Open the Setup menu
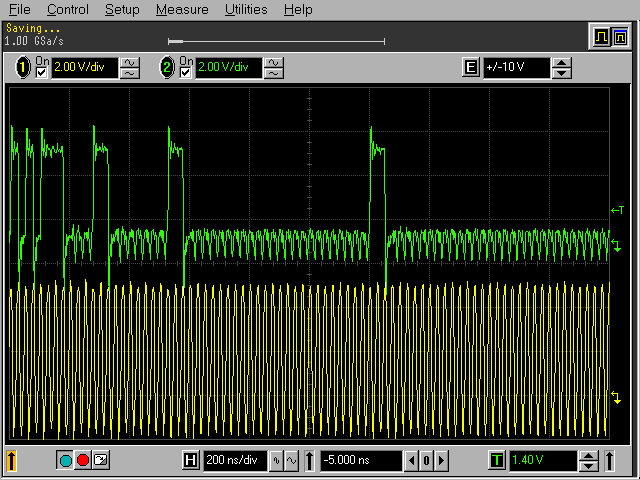 tap(122, 9)
